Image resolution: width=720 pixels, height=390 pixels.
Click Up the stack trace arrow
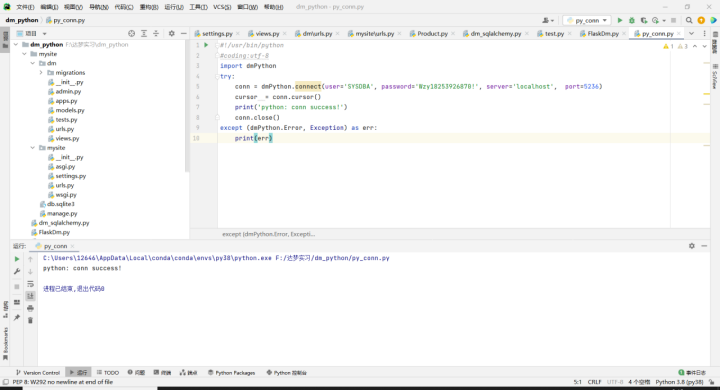pos(30,260)
